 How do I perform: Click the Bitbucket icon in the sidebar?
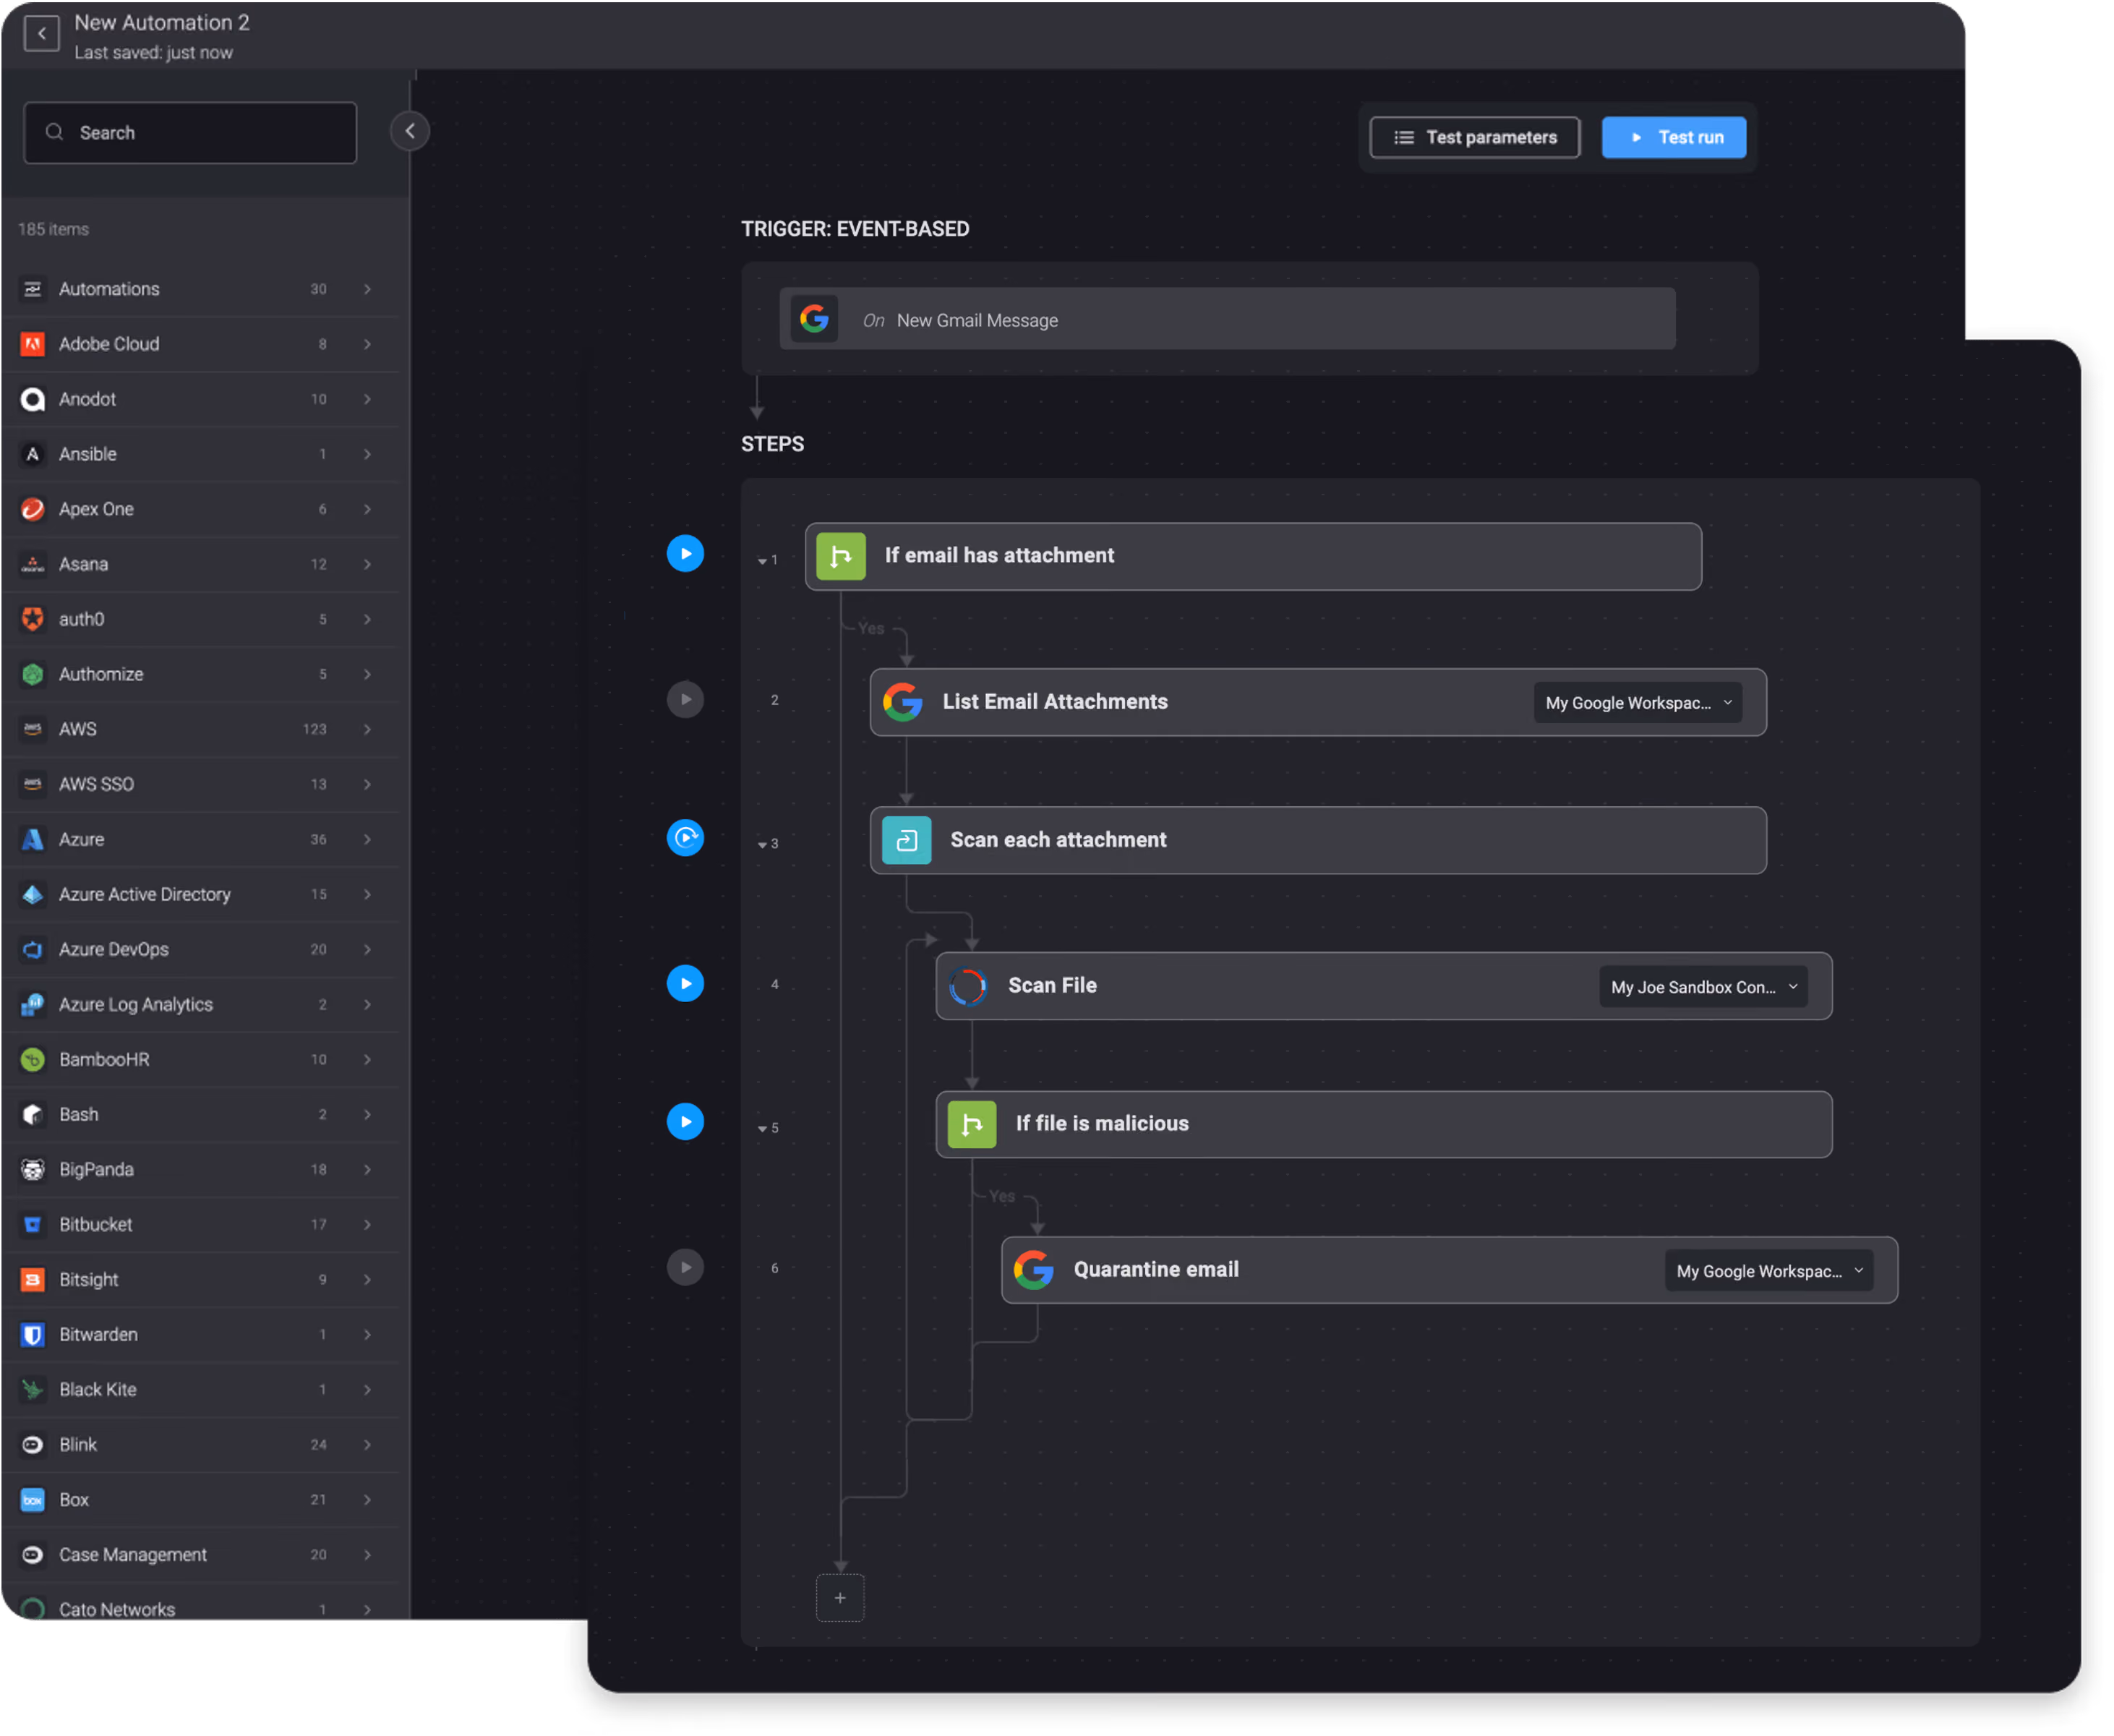click(33, 1225)
